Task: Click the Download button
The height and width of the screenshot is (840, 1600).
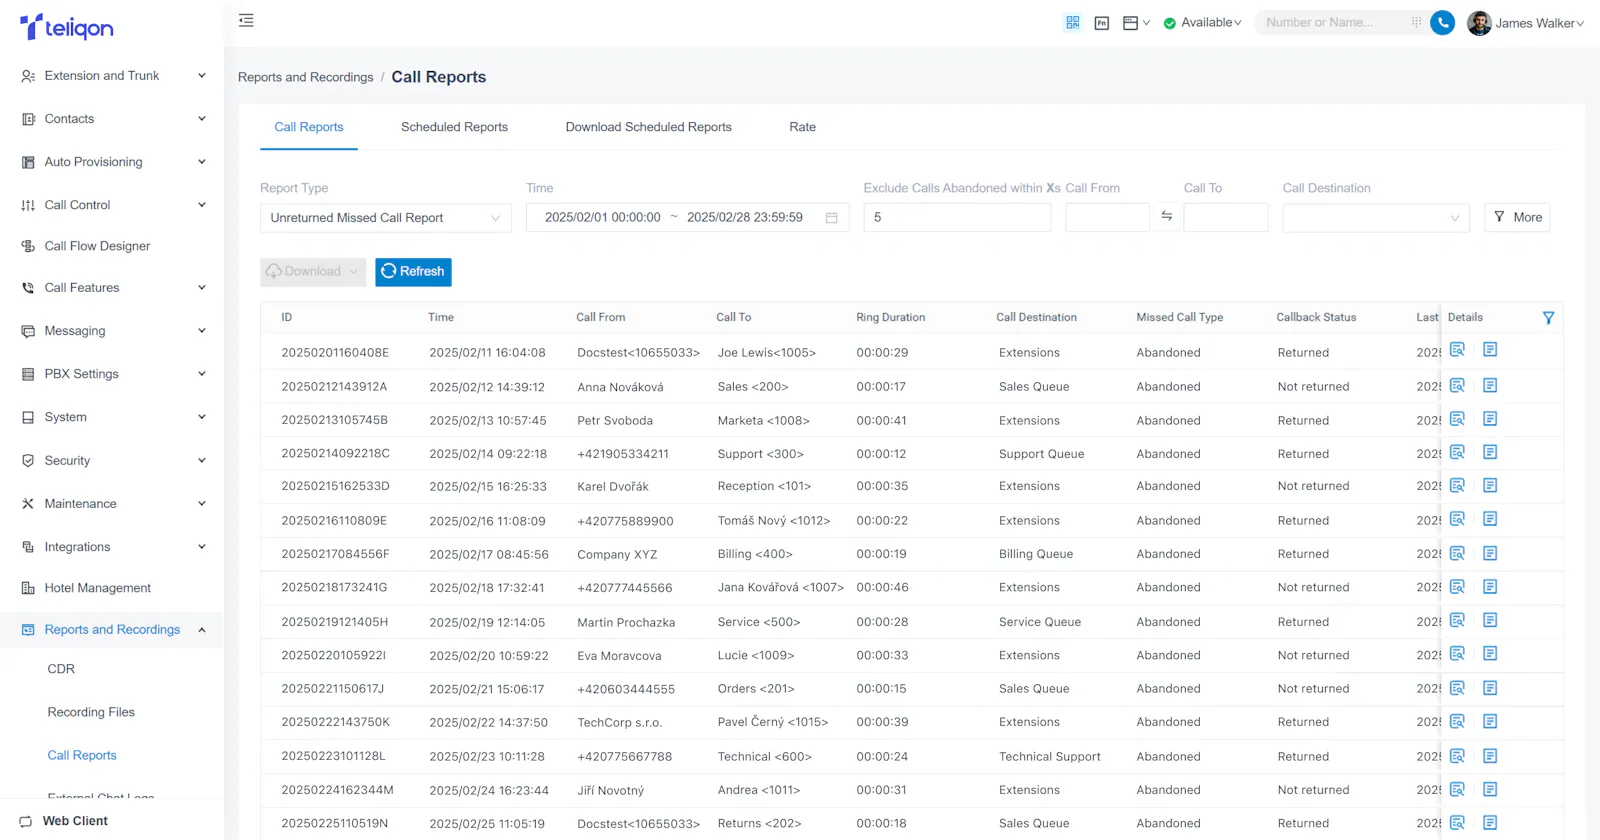Action: click(x=313, y=272)
